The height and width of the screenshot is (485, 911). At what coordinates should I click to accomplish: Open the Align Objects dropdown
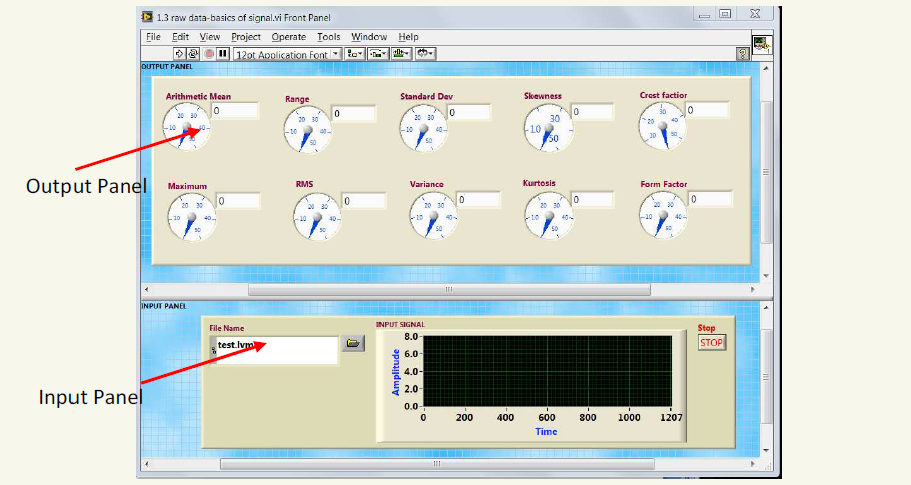click(354, 53)
